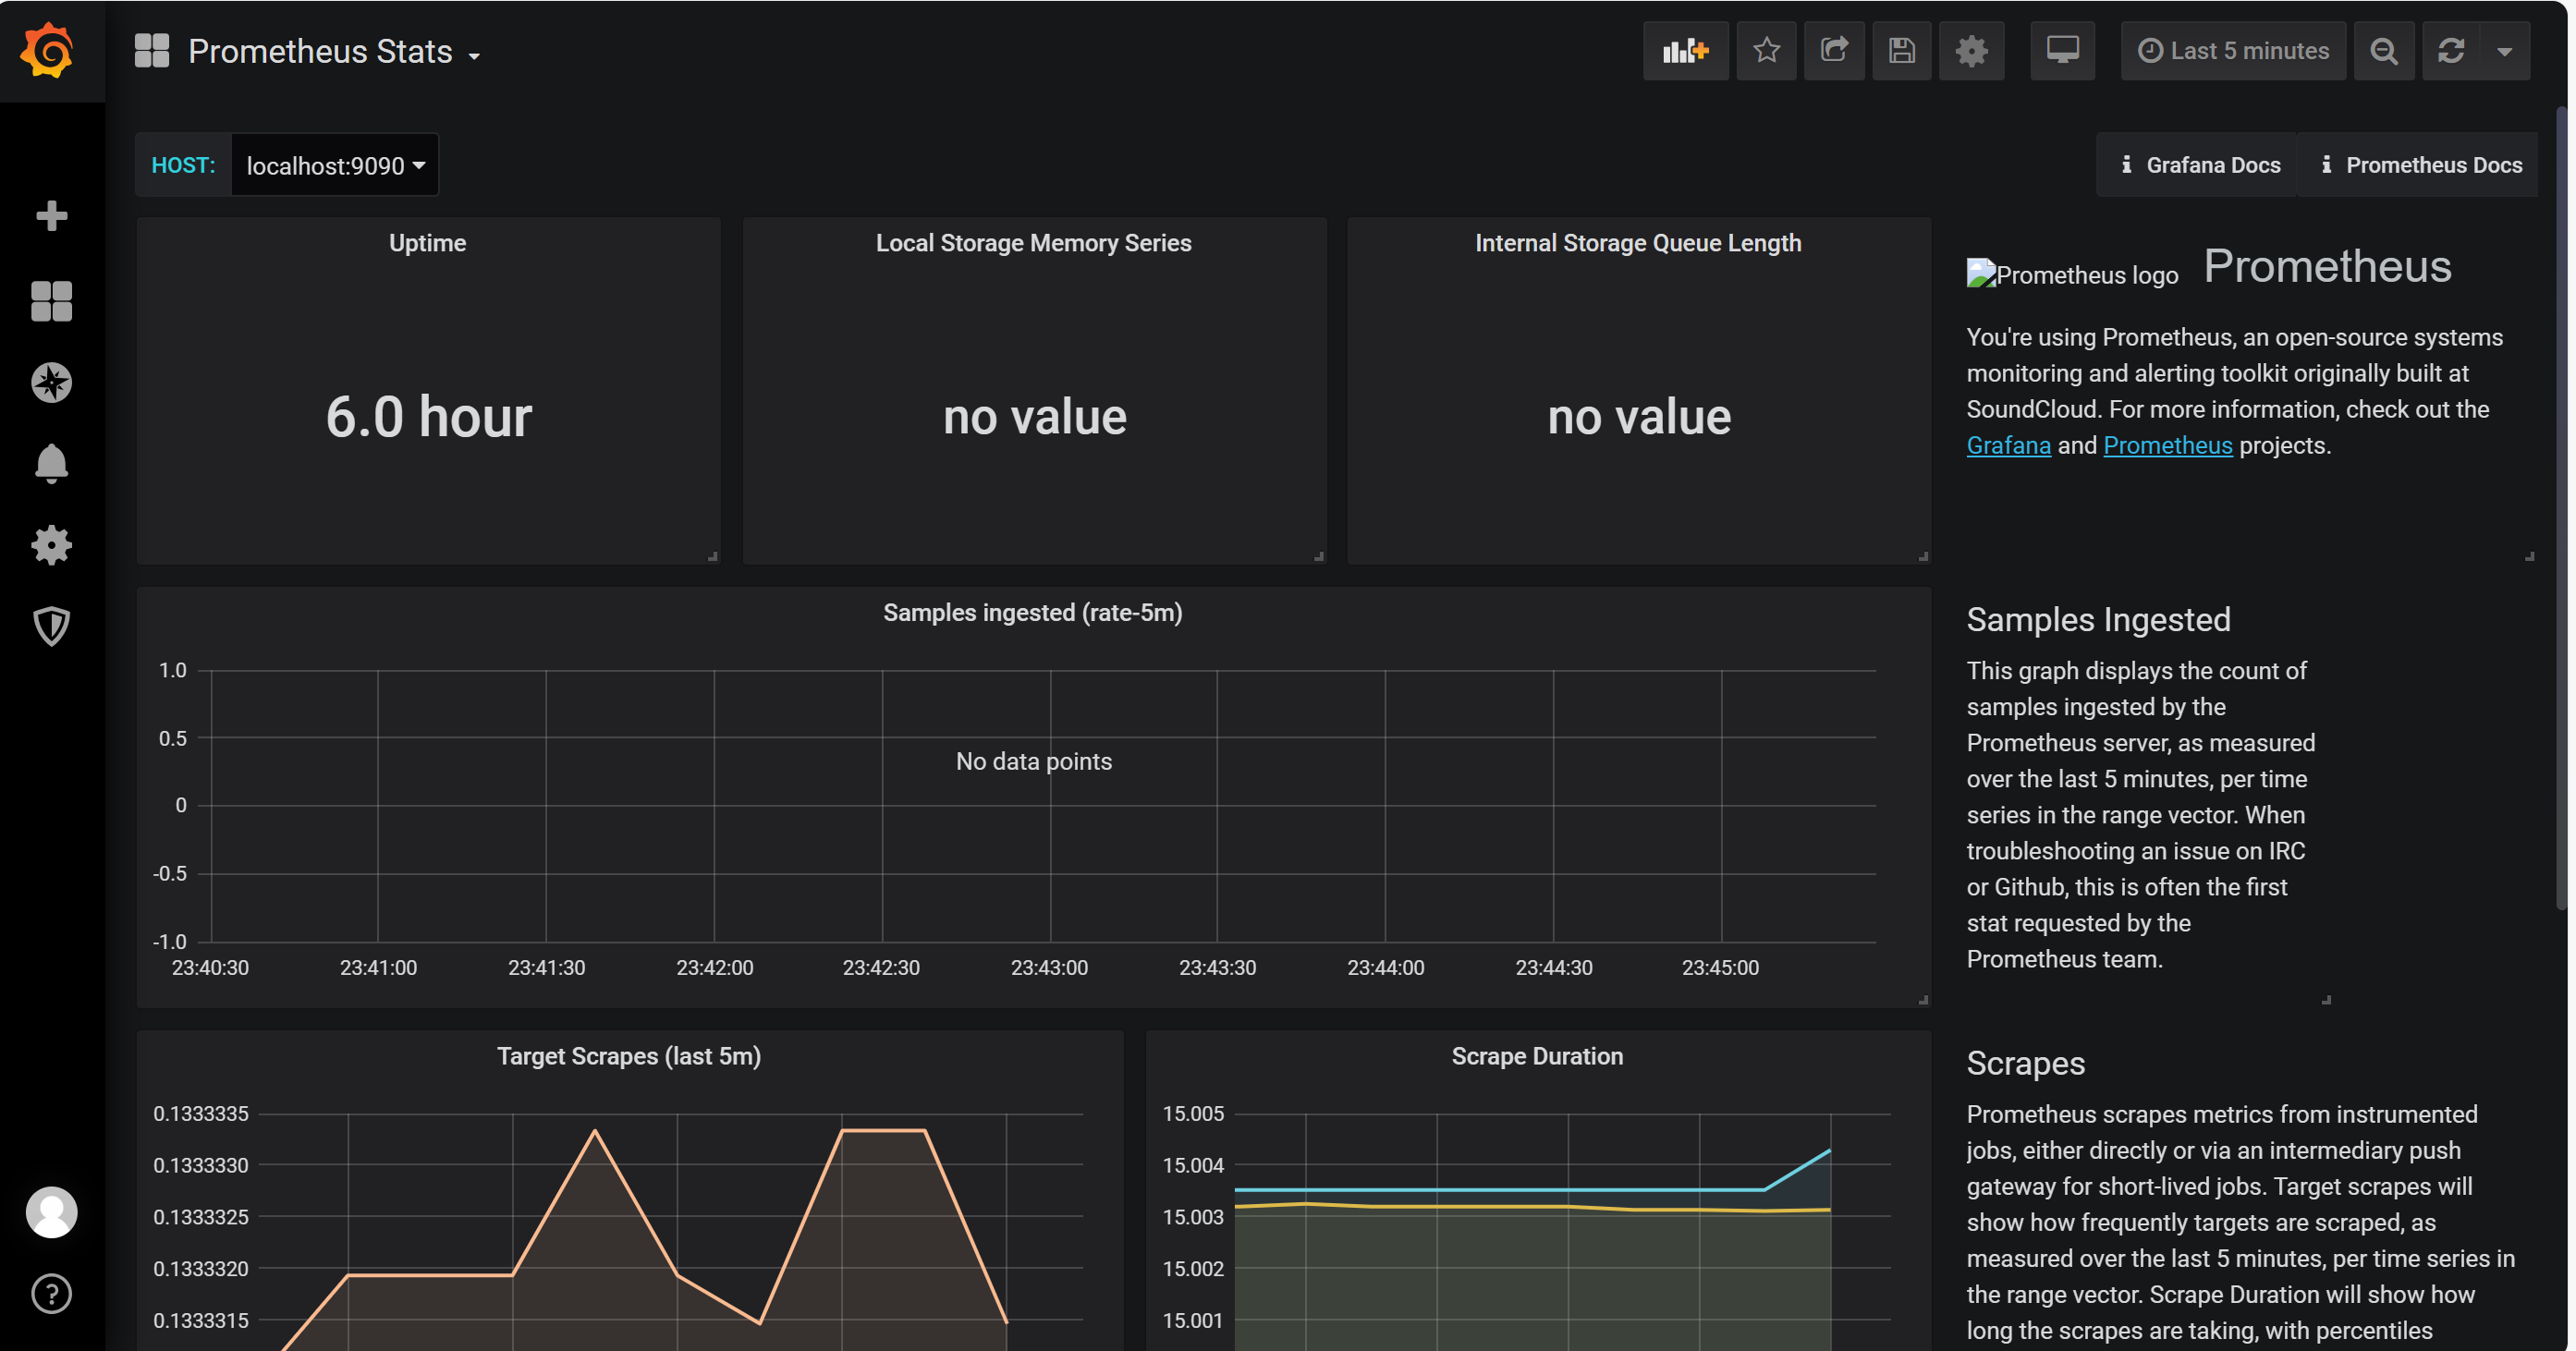2576x1351 pixels.
Task: Open the Configuration gear in sidebar
Action: click(x=51, y=545)
